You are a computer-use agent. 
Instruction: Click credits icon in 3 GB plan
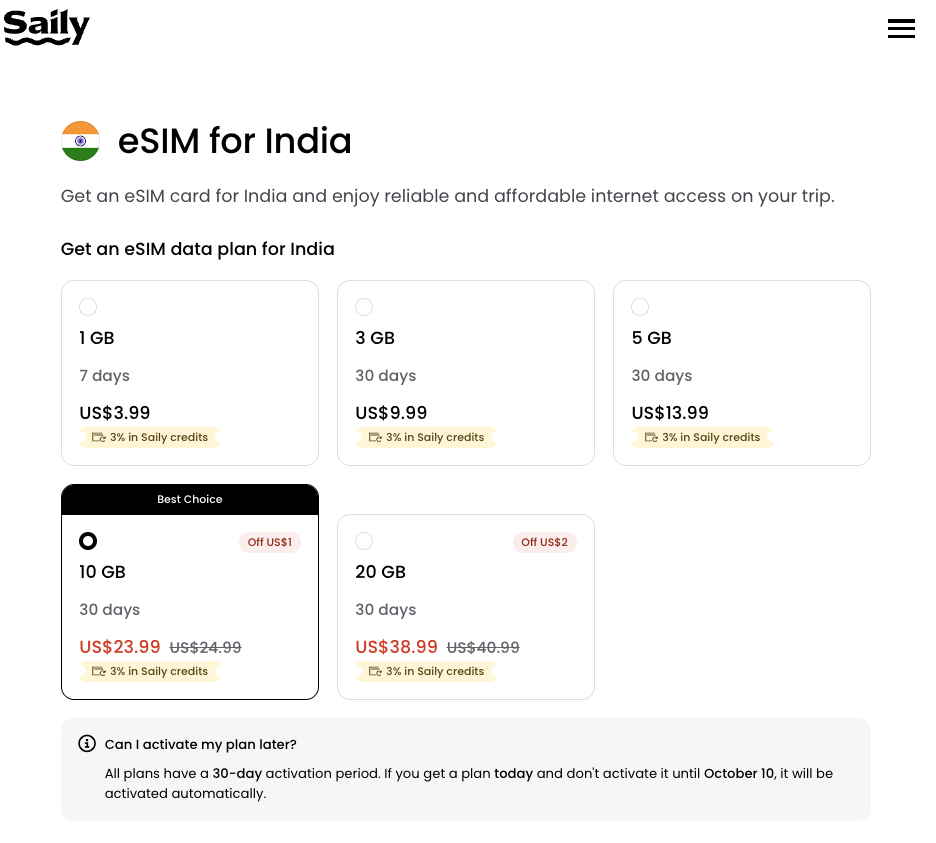(x=375, y=437)
